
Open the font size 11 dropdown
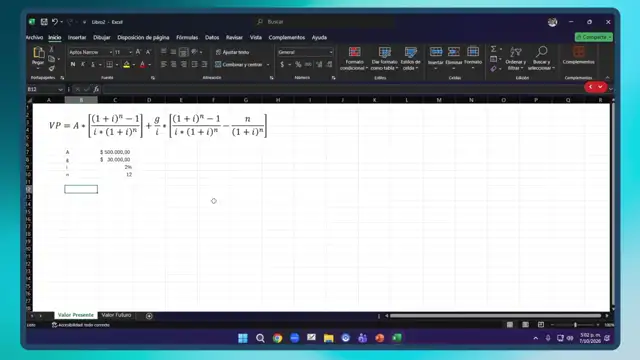pos(130,52)
